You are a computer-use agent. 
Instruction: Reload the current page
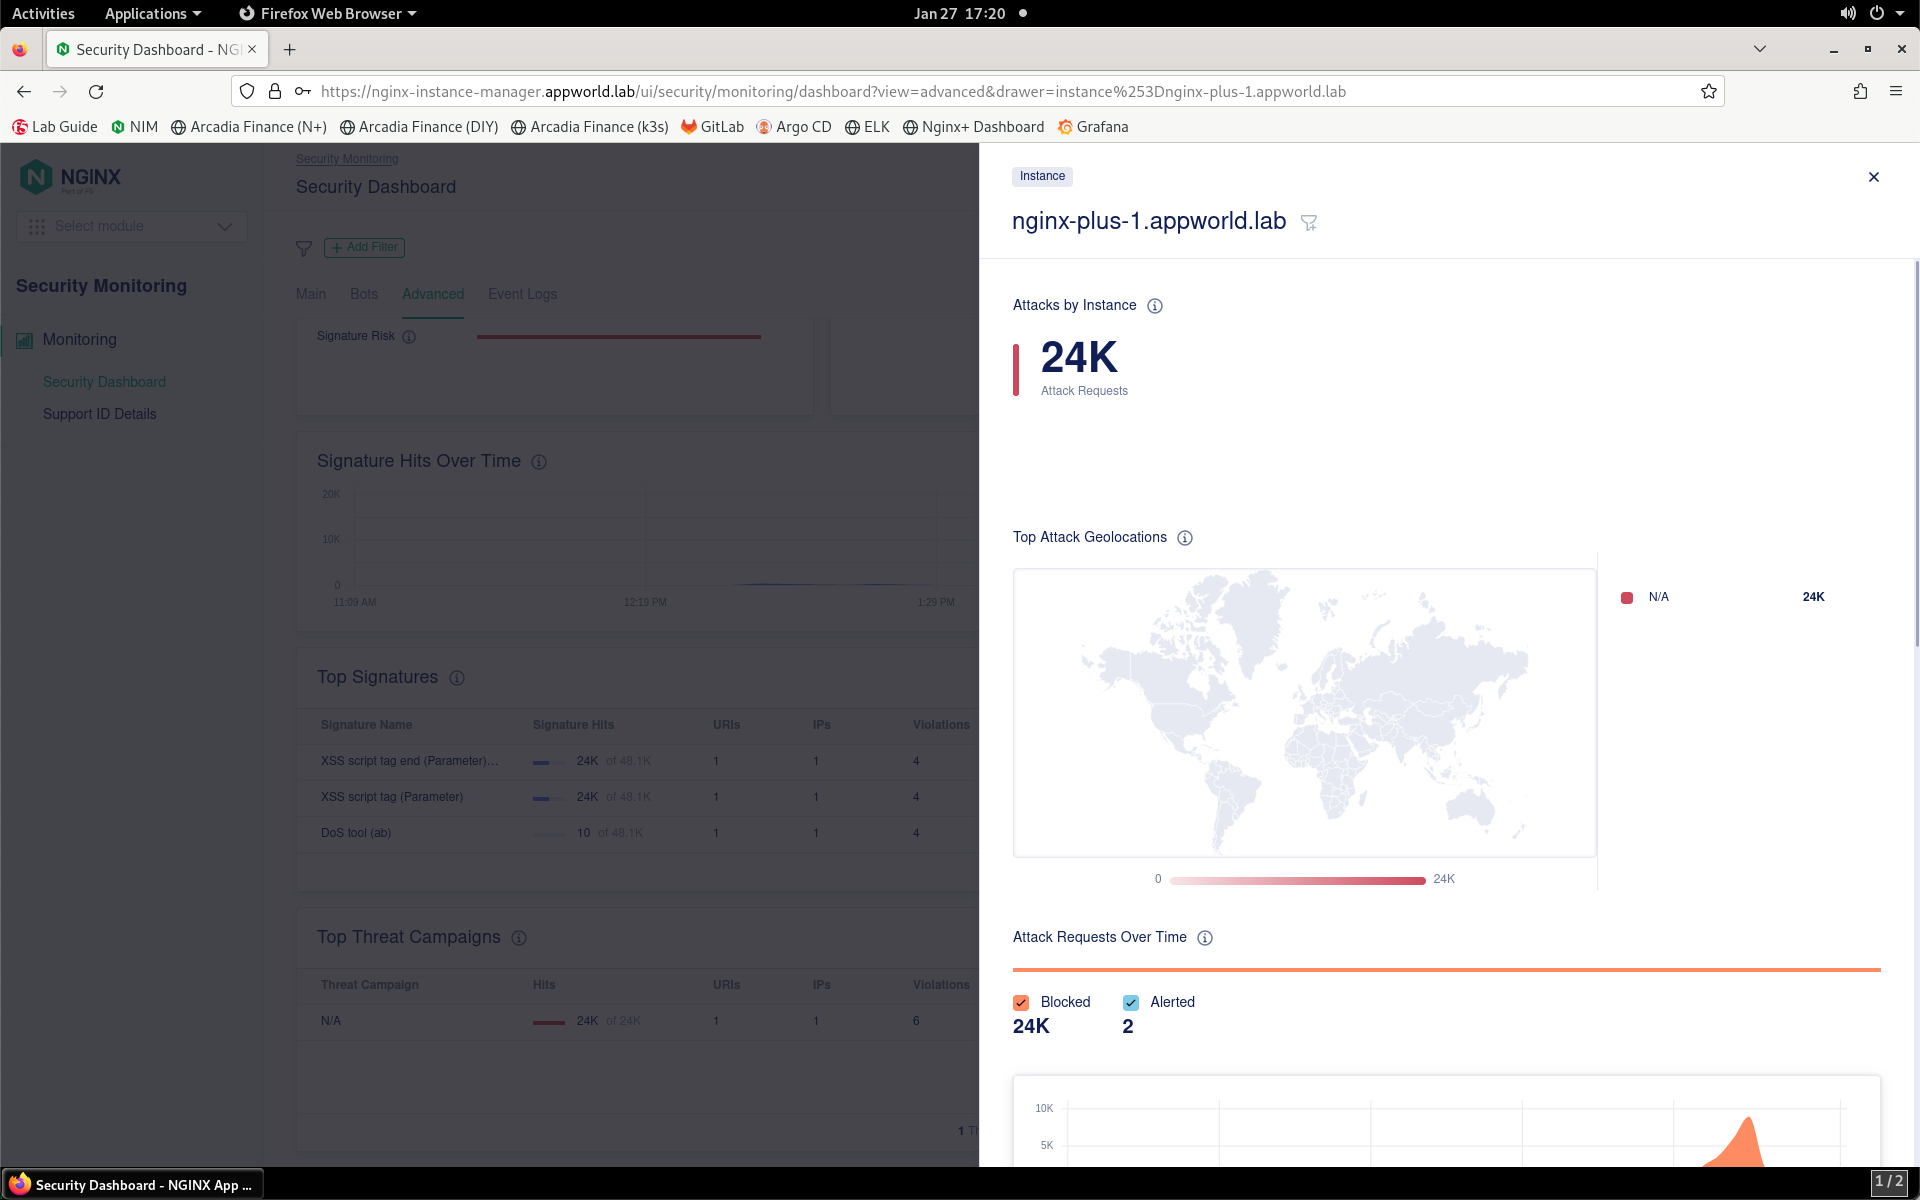[x=96, y=92]
